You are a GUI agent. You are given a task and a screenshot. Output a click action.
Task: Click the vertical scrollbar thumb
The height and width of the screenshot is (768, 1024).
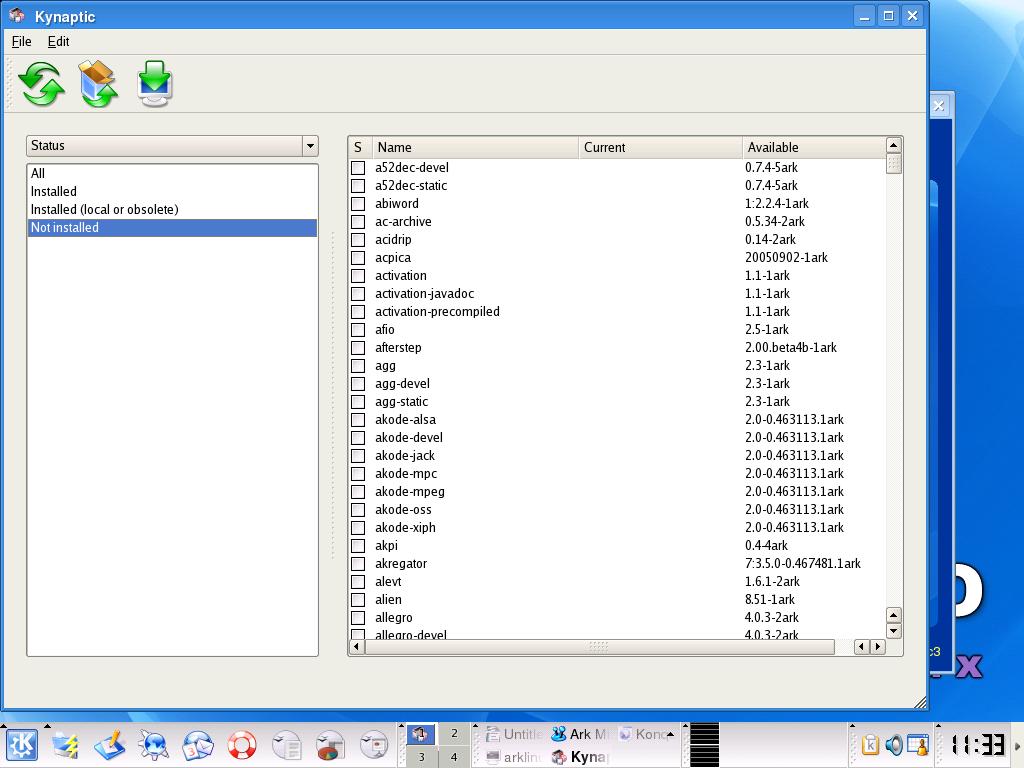pyautogui.click(x=893, y=163)
